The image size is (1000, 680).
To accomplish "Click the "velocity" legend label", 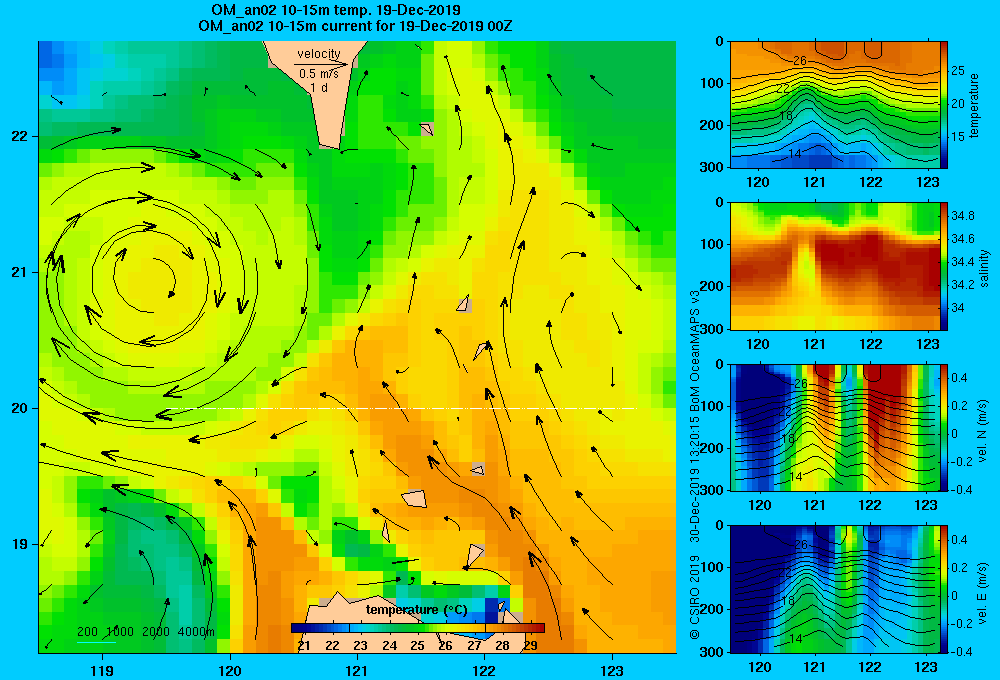I will coord(319,54).
